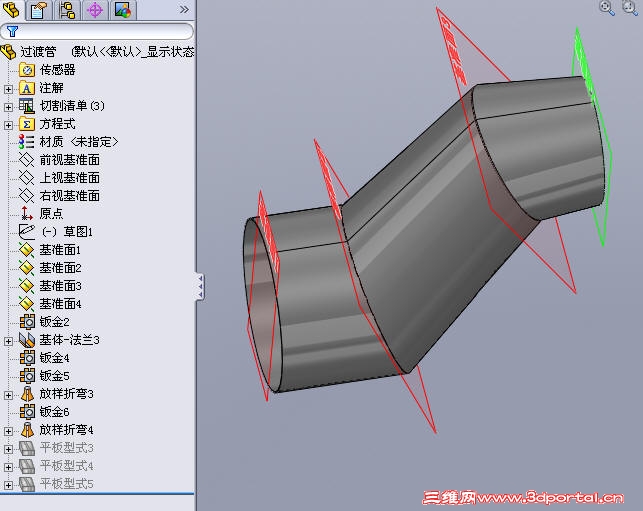The height and width of the screenshot is (511, 643).
Task: Click the funnel filter icon
Action: click(12, 31)
